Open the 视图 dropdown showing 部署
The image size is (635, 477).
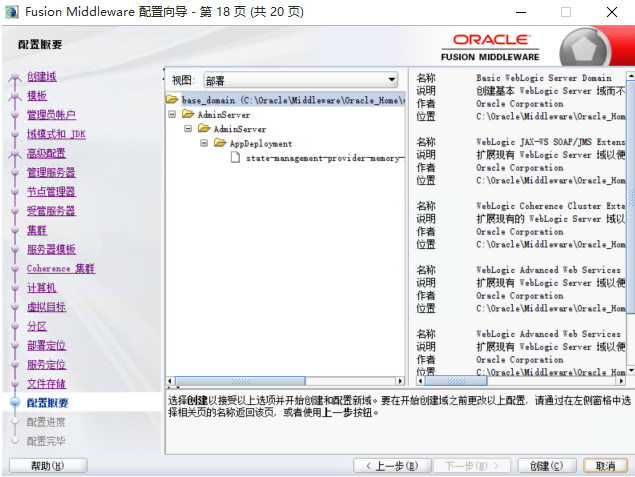(300, 80)
